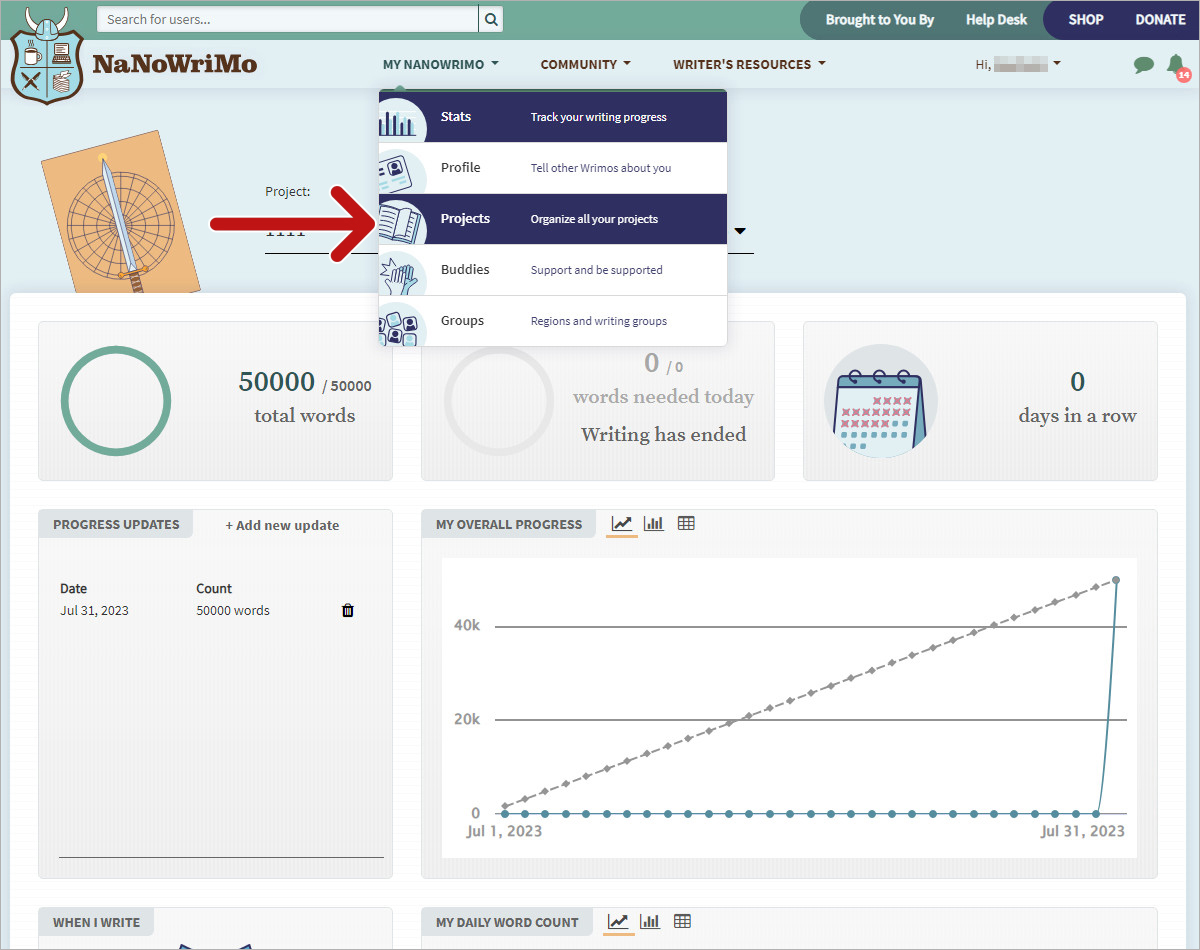The width and height of the screenshot is (1200, 950).
Task: Open the project selector dropdown arrow
Action: [740, 231]
